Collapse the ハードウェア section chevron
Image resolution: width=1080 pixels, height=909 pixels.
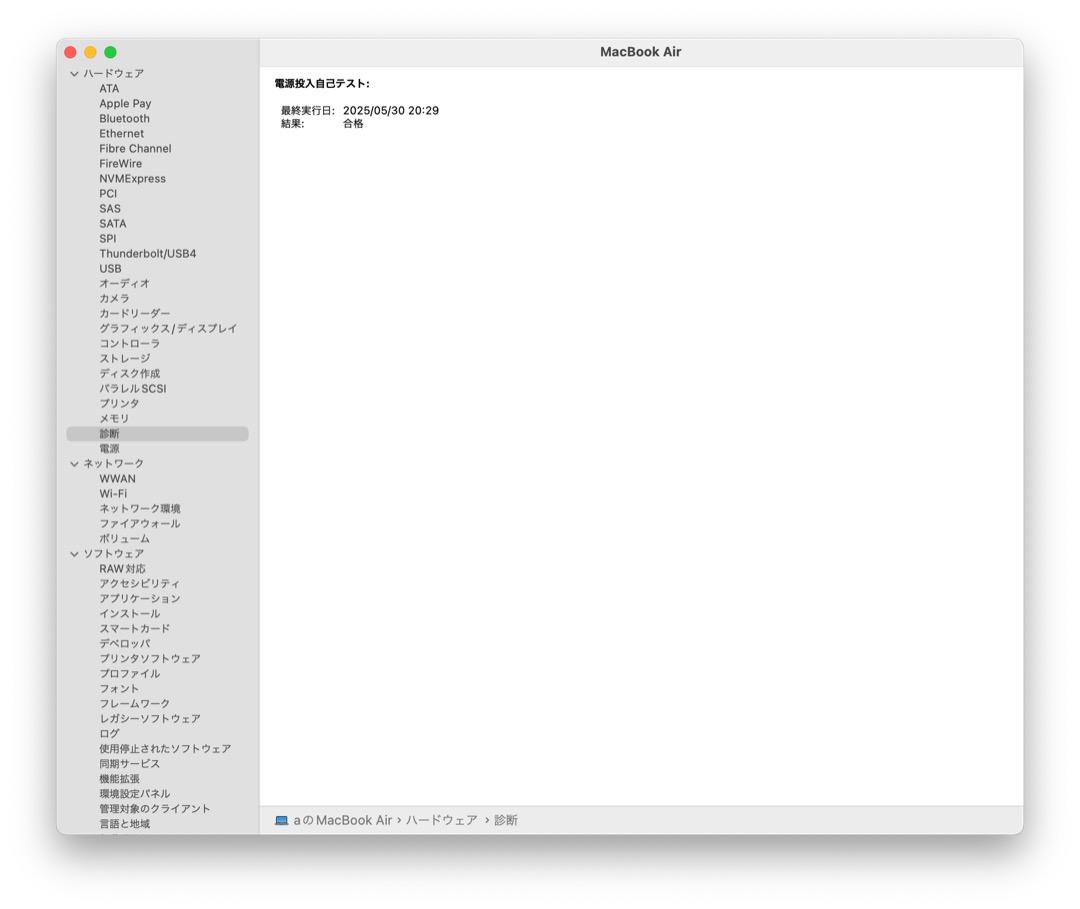[x=74, y=74]
